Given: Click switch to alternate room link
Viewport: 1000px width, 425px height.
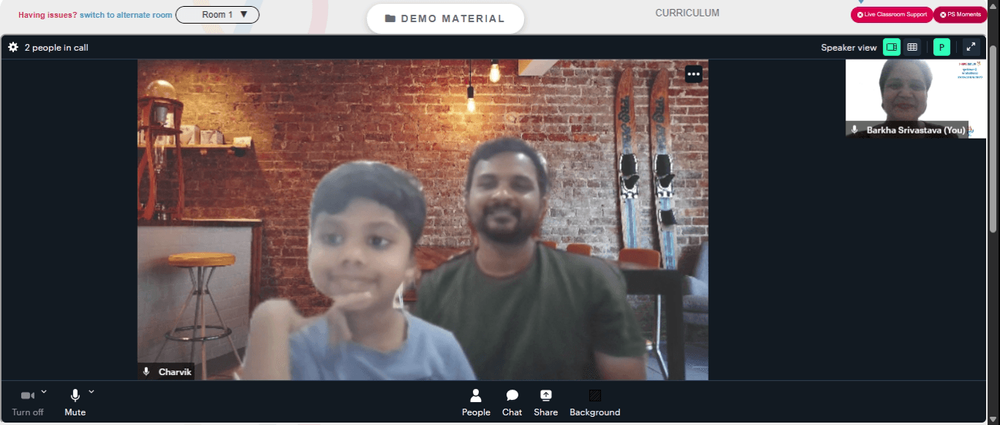Looking at the screenshot, I should click(x=126, y=15).
